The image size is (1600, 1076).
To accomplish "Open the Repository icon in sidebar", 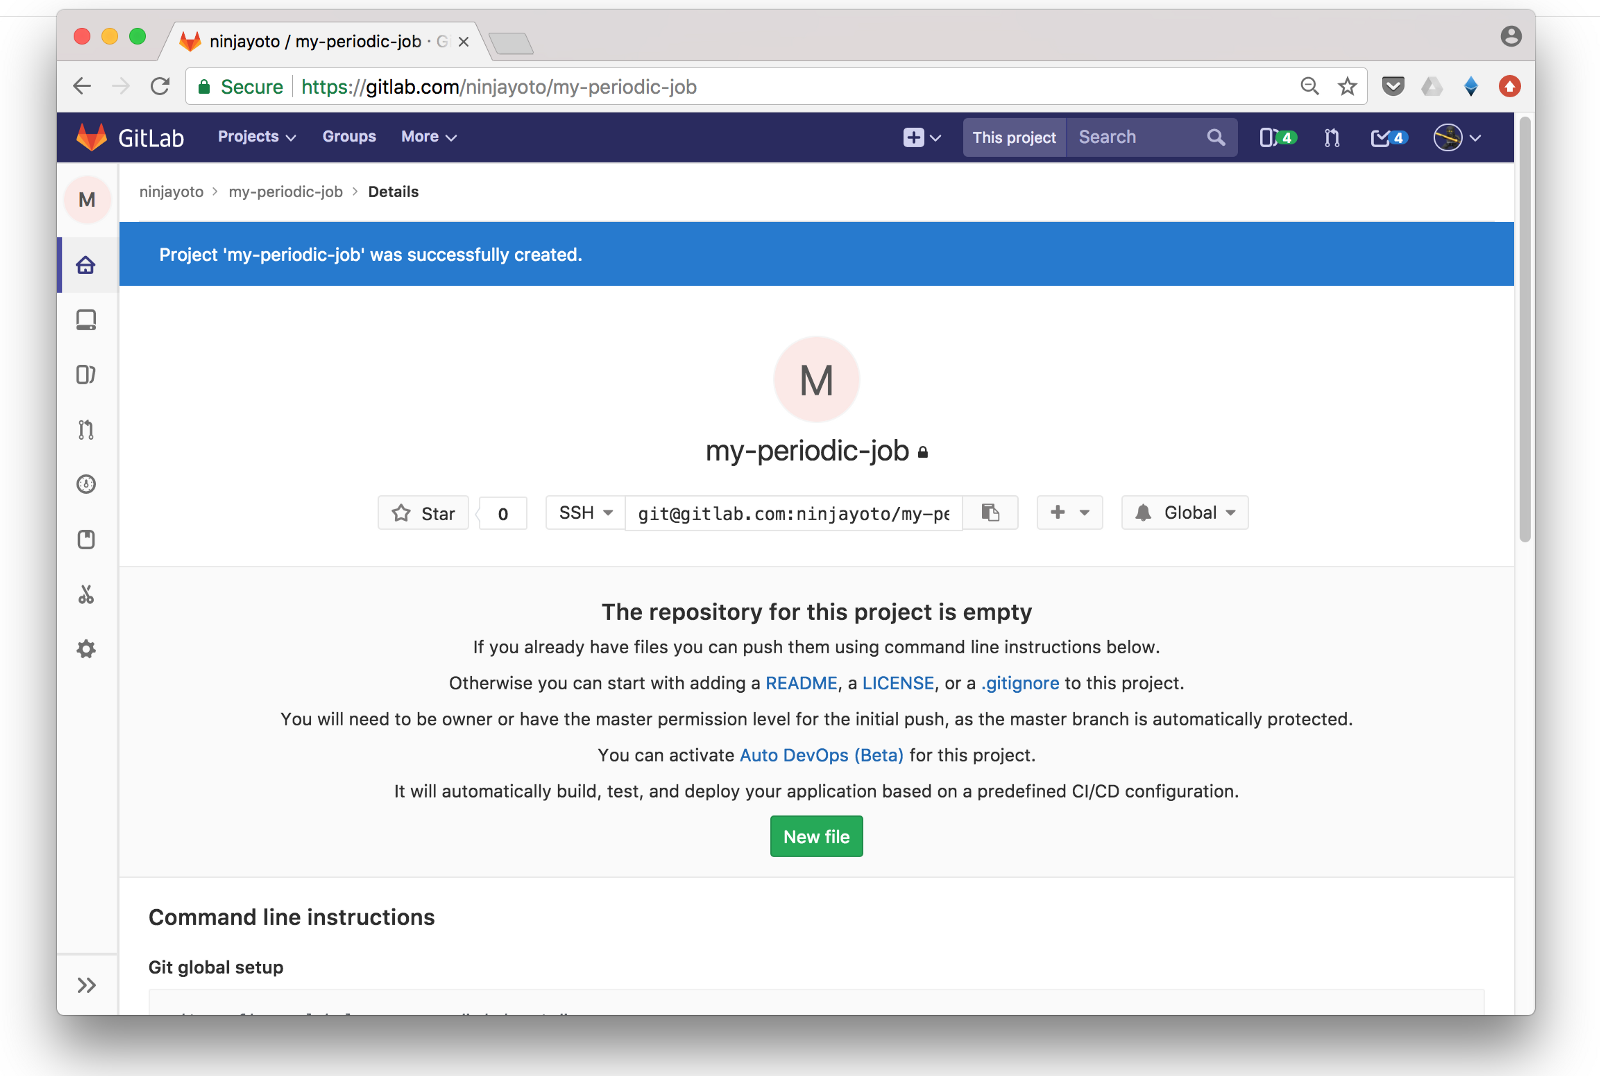I will point(86,320).
